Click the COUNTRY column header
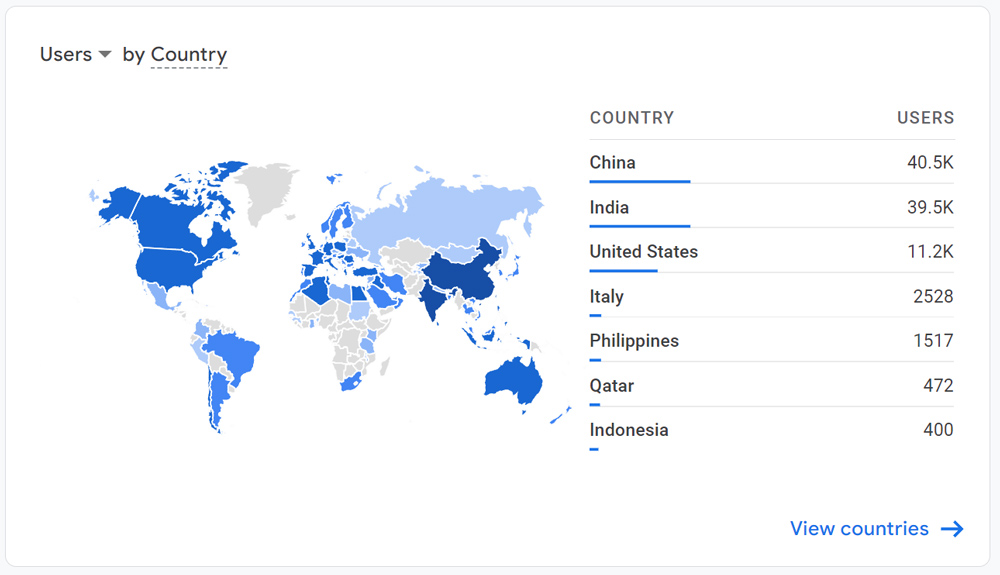Screen dimensions: 1000x575 point(631,118)
